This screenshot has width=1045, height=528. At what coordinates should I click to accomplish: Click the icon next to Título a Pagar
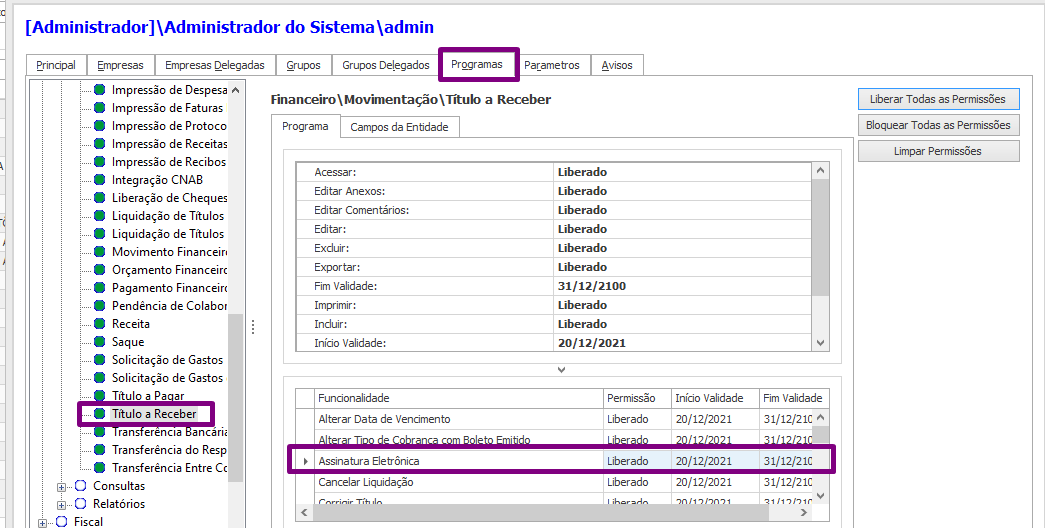[100, 396]
